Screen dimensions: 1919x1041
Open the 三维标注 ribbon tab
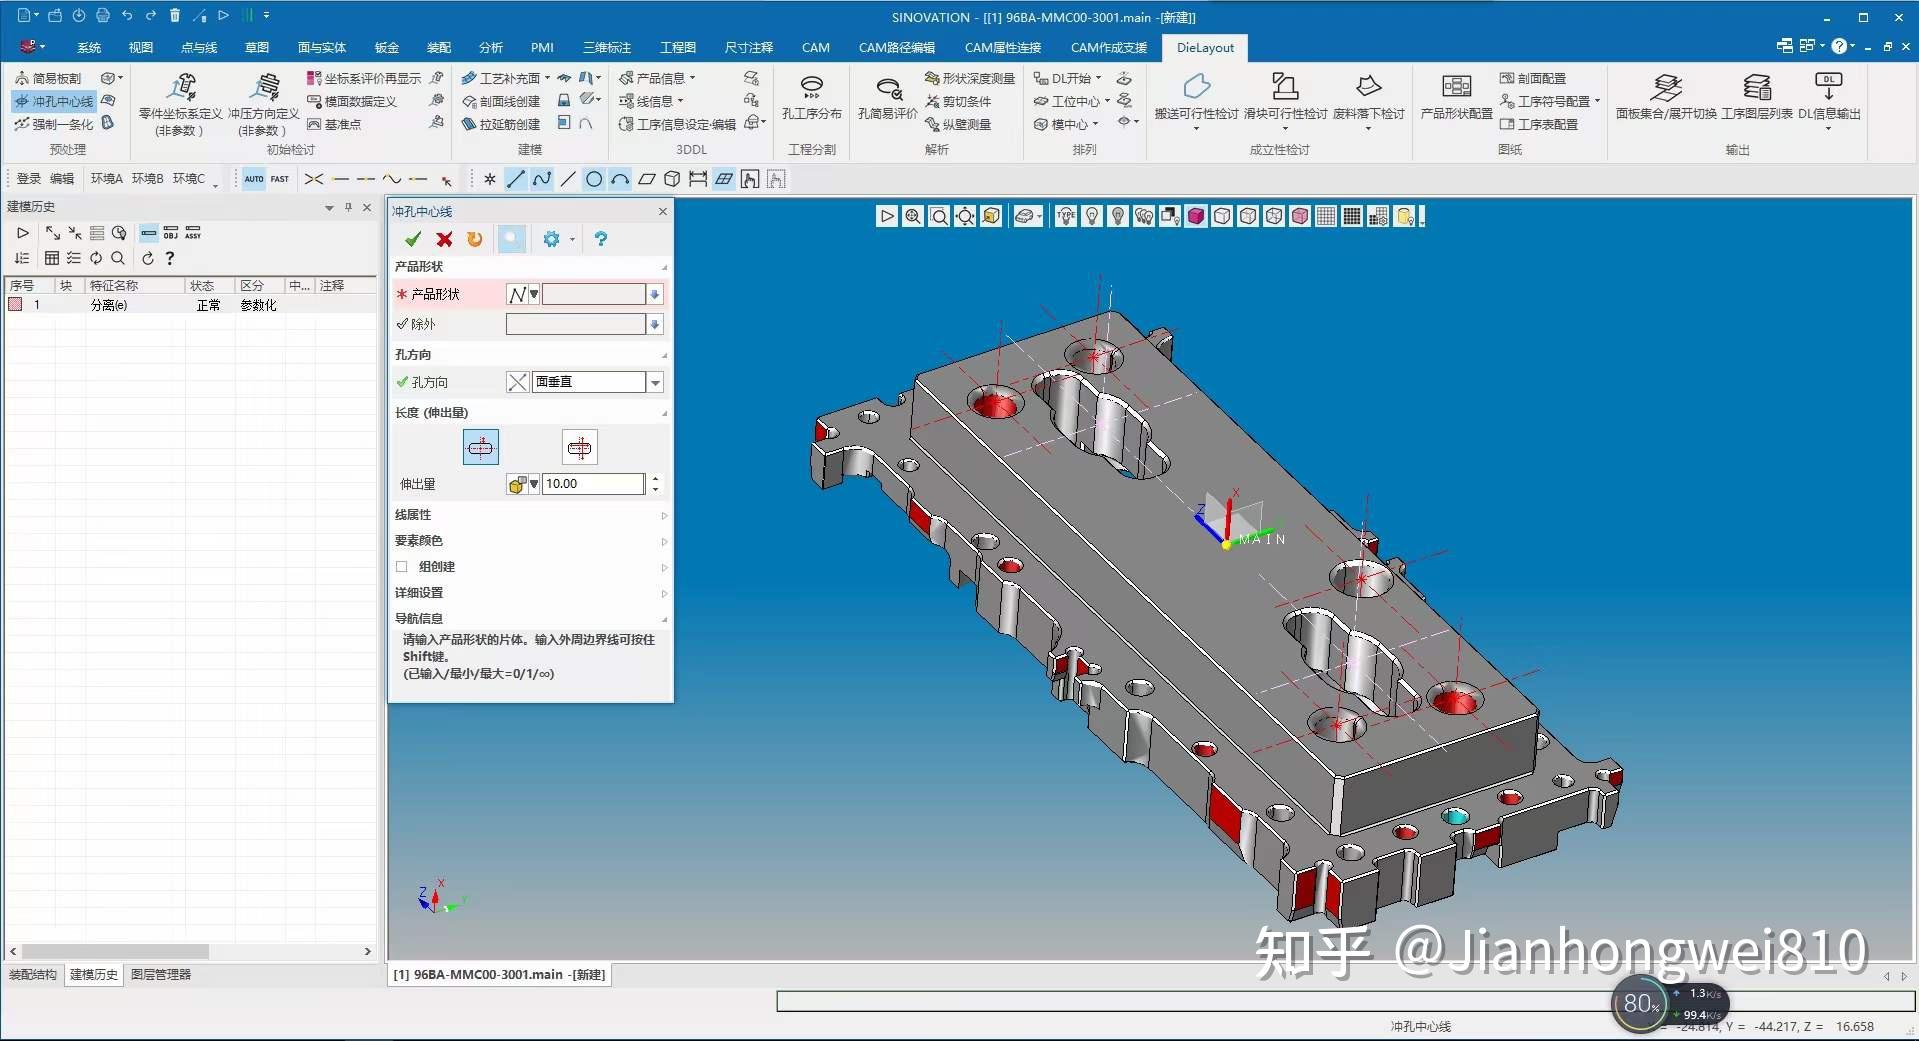(605, 47)
